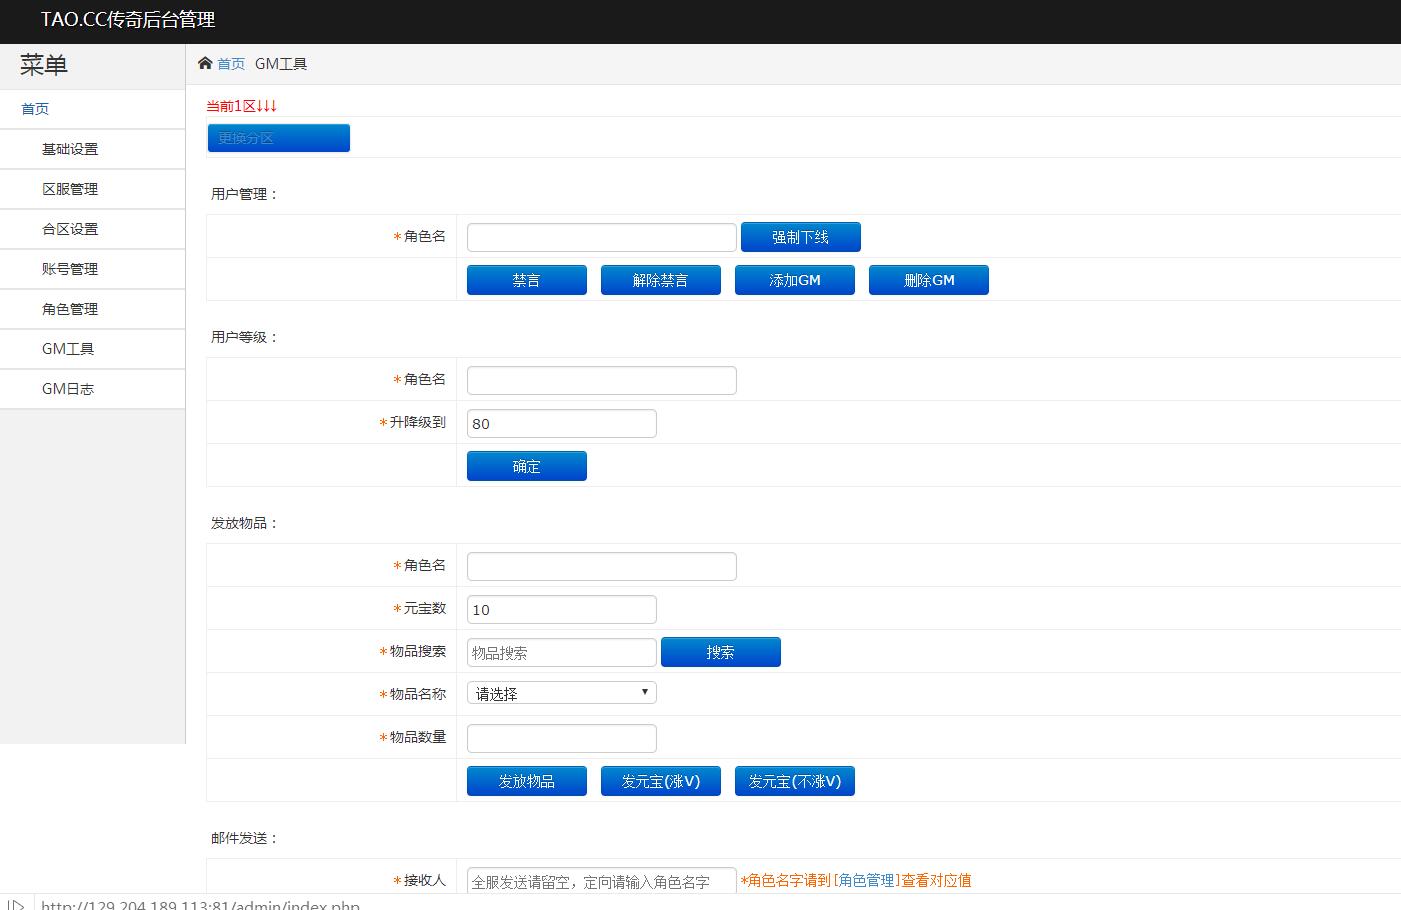Focus the 升降级到 level input field
Image resolution: width=1401 pixels, height=910 pixels.
pyautogui.click(x=561, y=424)
